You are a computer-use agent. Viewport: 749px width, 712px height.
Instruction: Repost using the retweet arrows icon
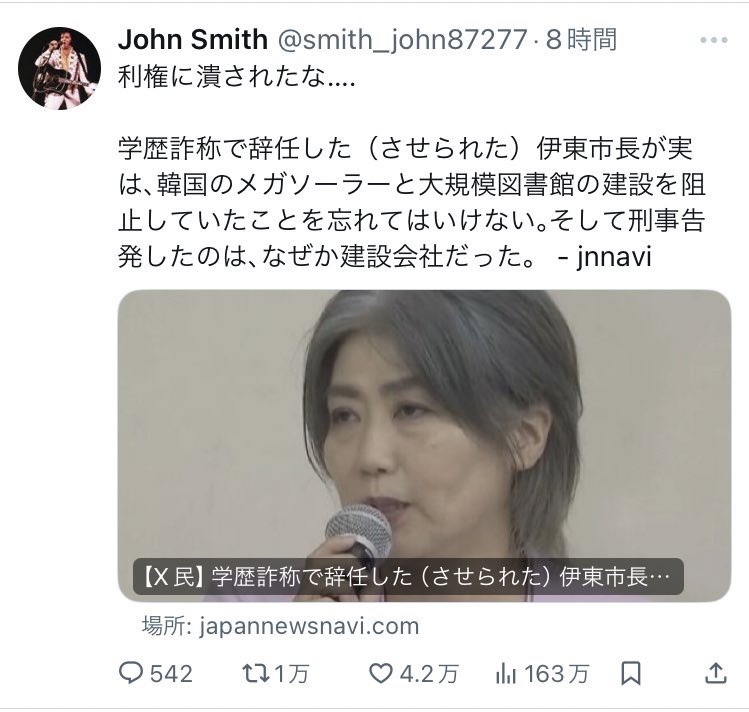(x=256, y=673)
